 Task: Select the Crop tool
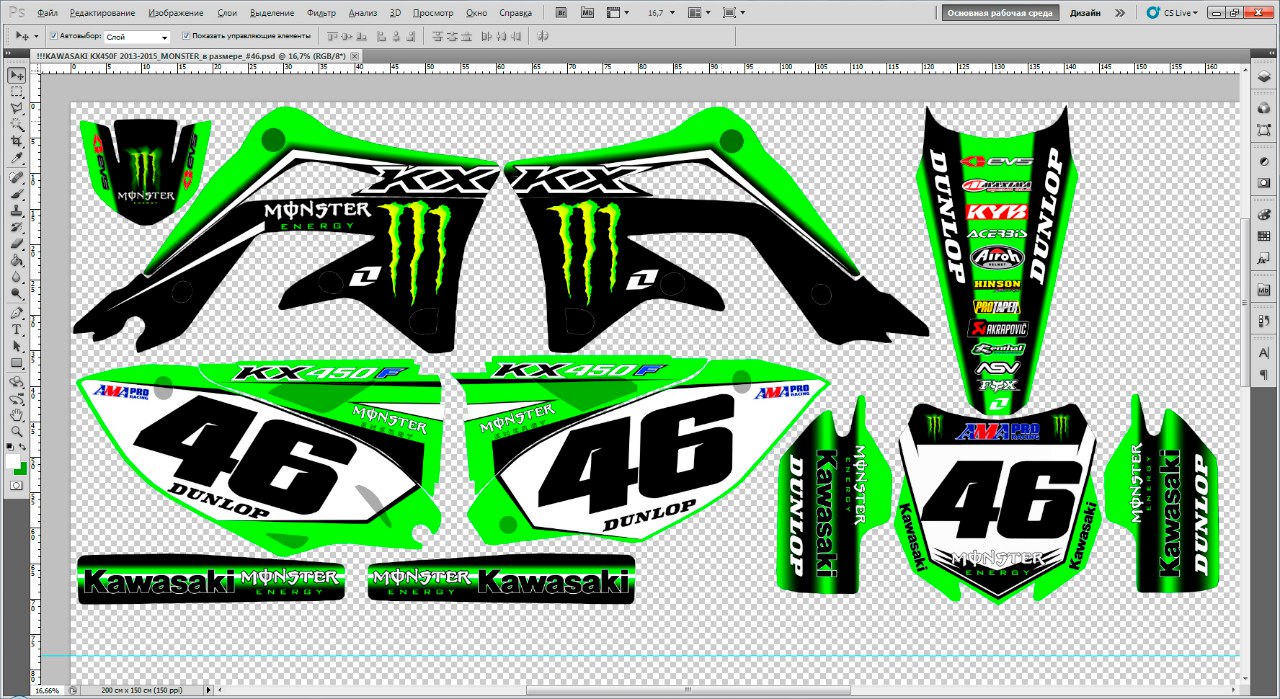(17, 142)
